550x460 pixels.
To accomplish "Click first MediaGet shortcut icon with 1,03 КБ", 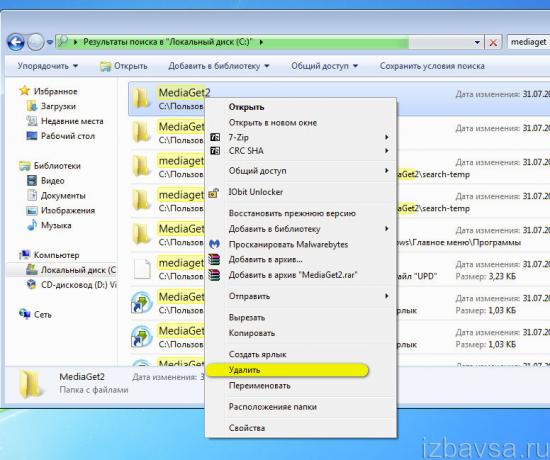I will pyautogui.click(x=142, y=302).
